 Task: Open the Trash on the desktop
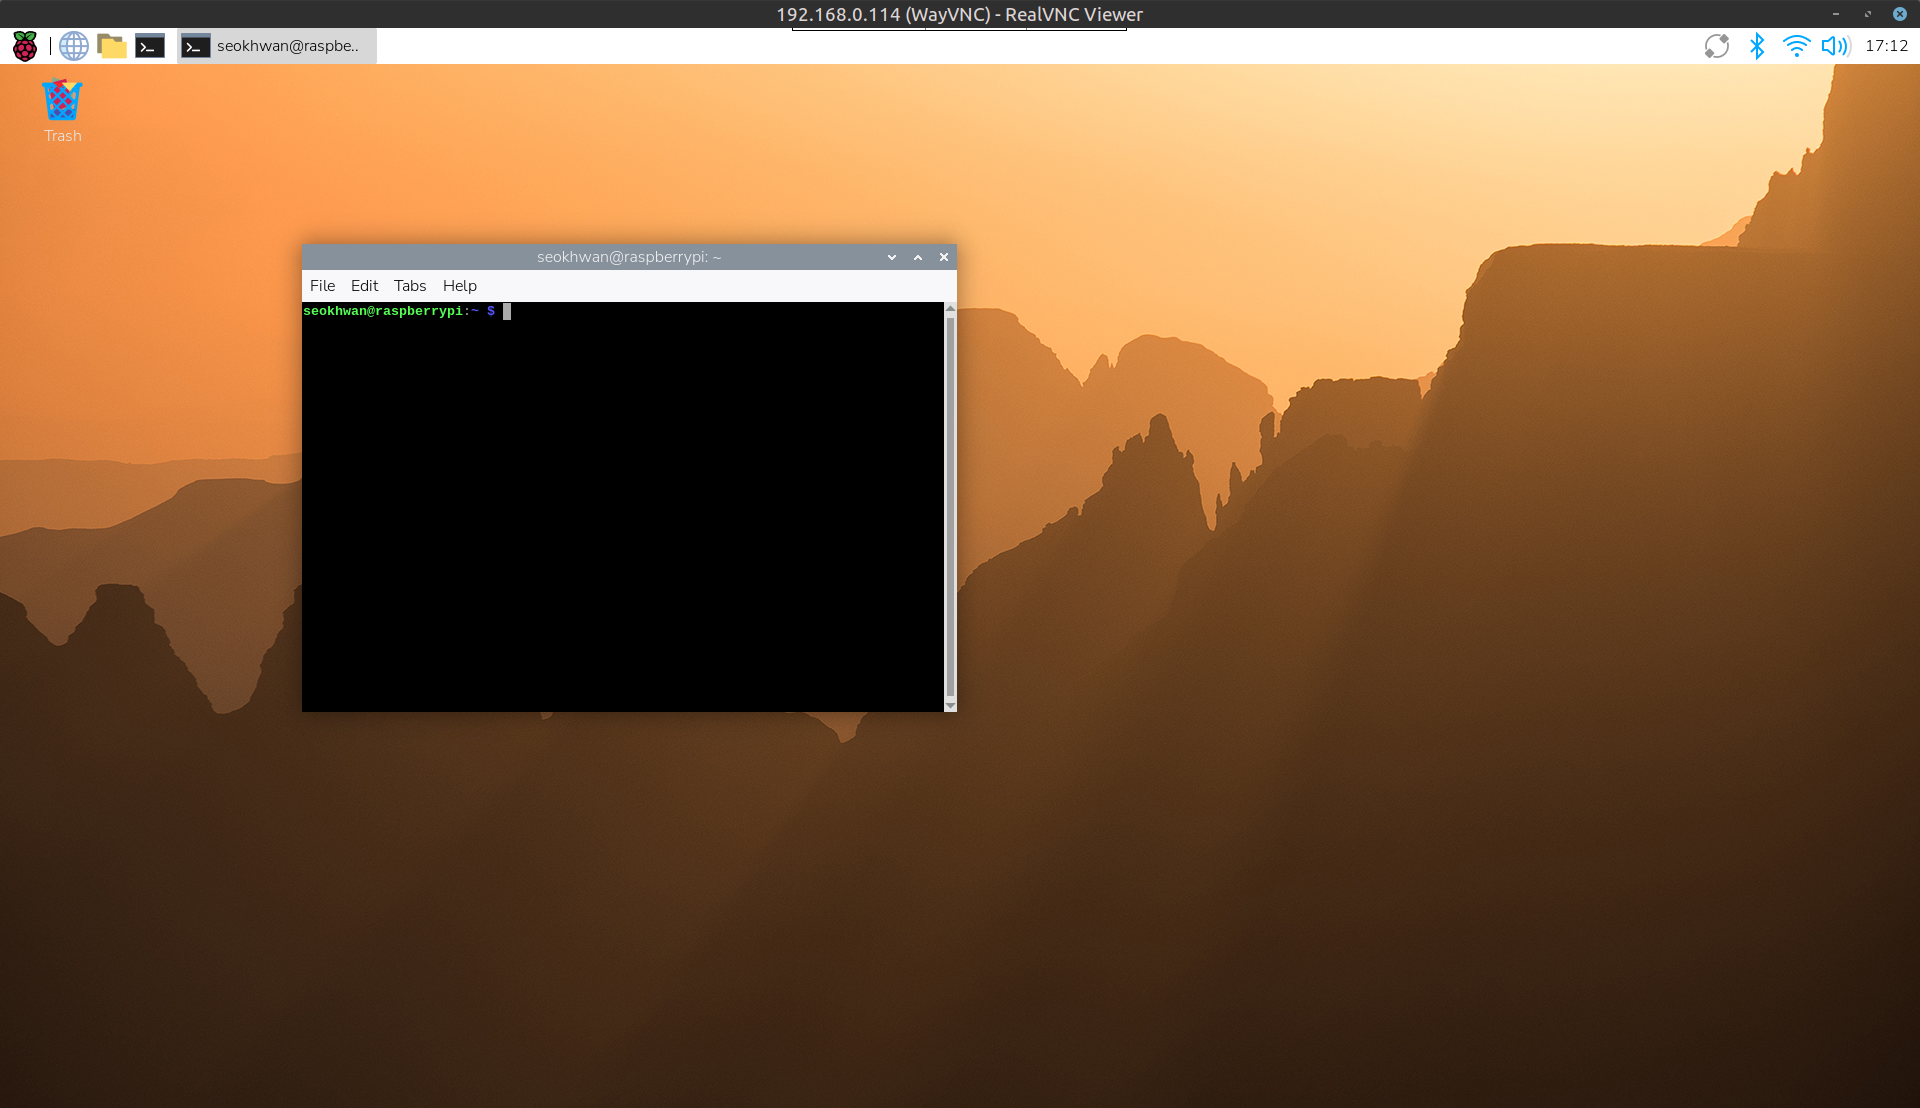pyautogui.click(x=62, y=101)
